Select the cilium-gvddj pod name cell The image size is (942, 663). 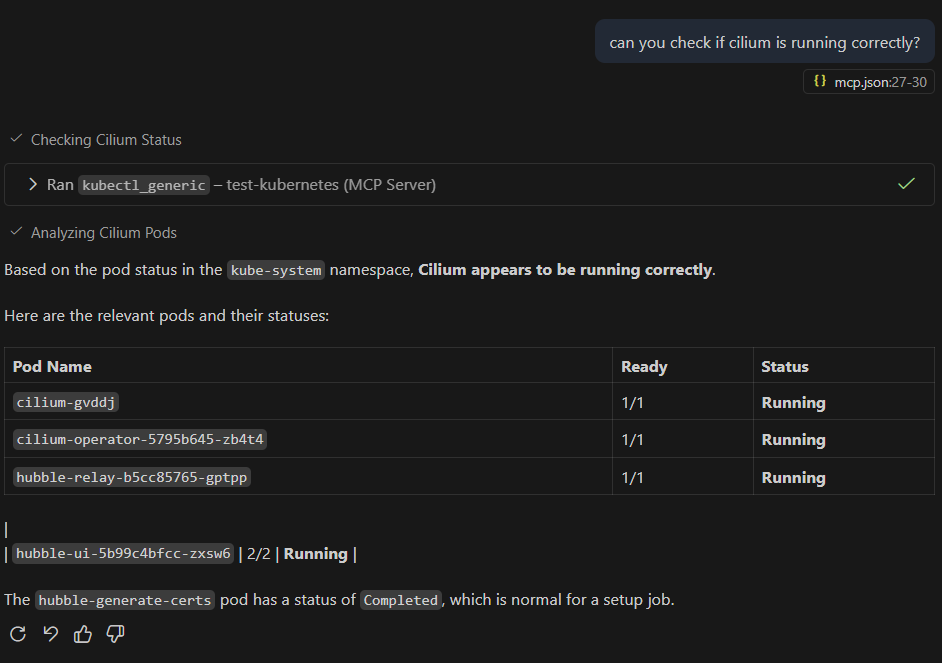click(66, 402)
